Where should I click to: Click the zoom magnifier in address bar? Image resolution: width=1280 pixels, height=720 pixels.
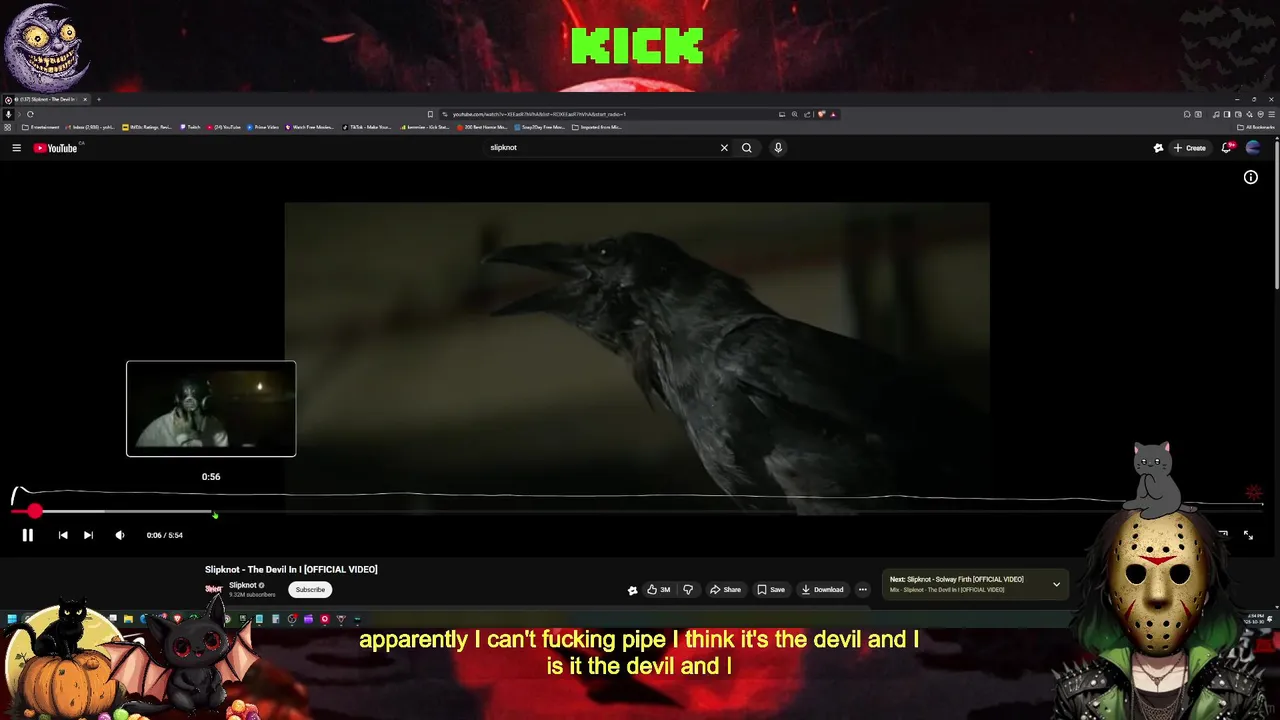click(795, 114)
